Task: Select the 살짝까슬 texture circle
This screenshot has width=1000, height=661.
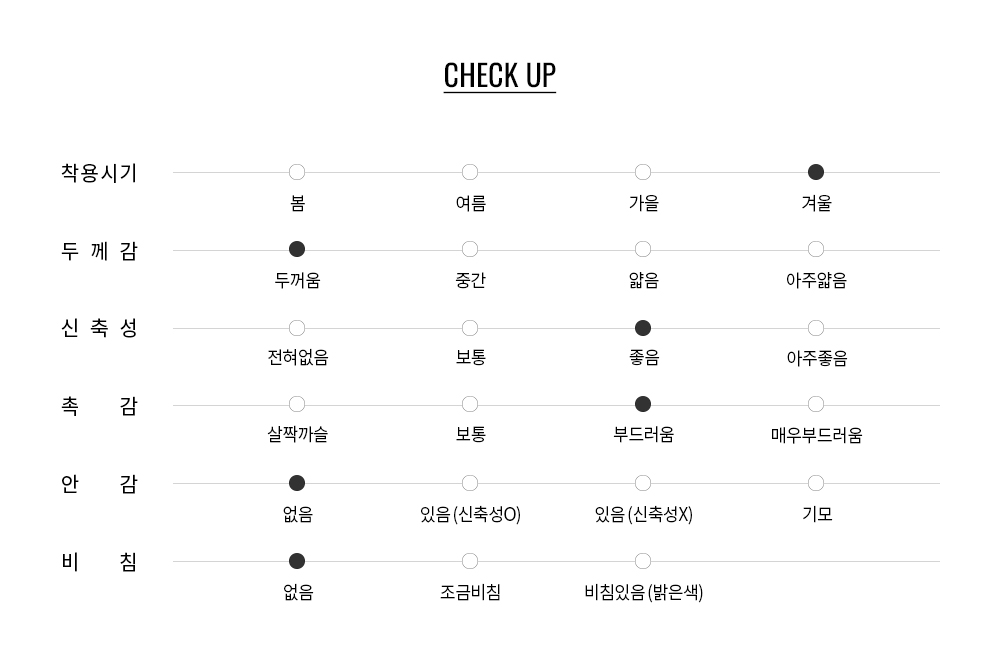Action: (x=297, y=404)
